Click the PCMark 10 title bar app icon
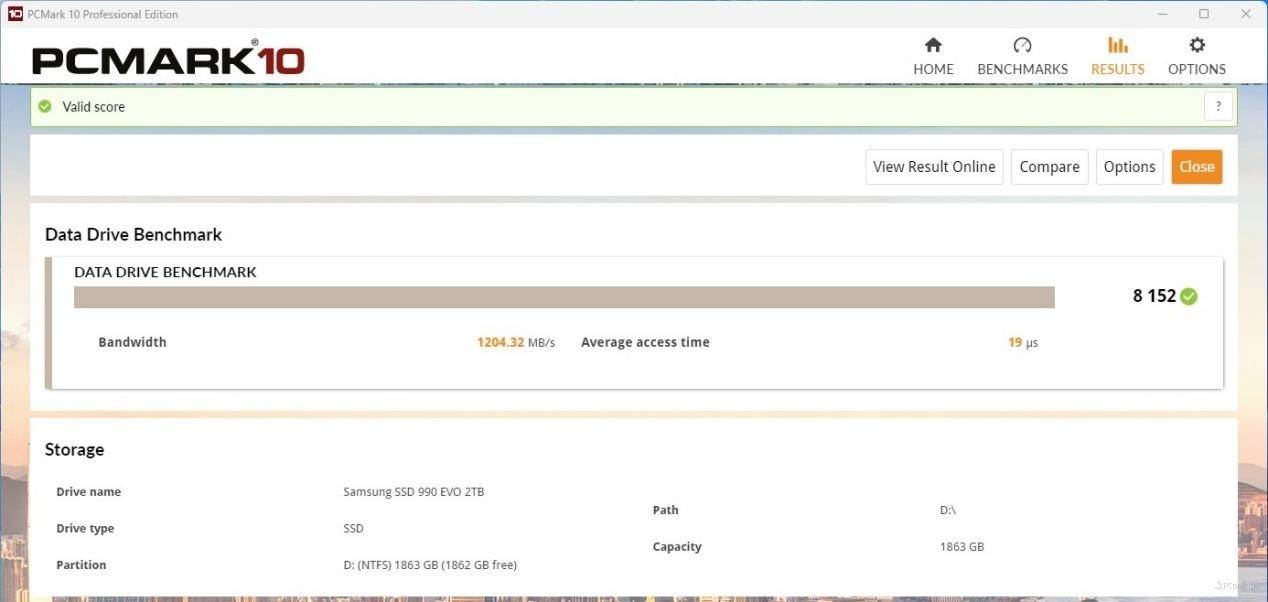 pyautogui.click(x=14, y=14)
